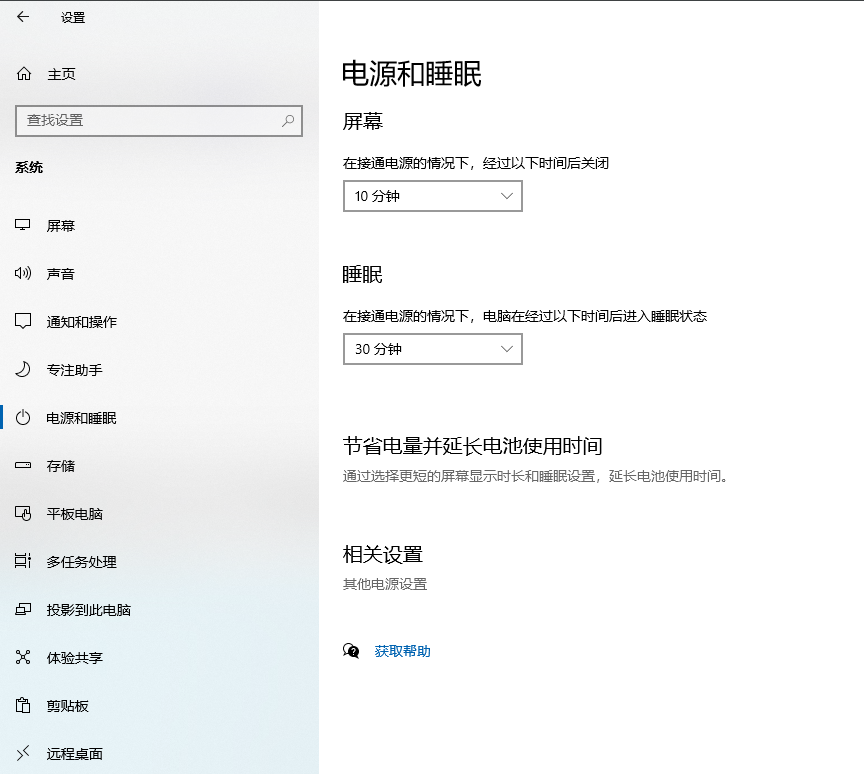Click the Sound (声音) speaker icon
Screen dimensions: 864x774
[23, 273]
